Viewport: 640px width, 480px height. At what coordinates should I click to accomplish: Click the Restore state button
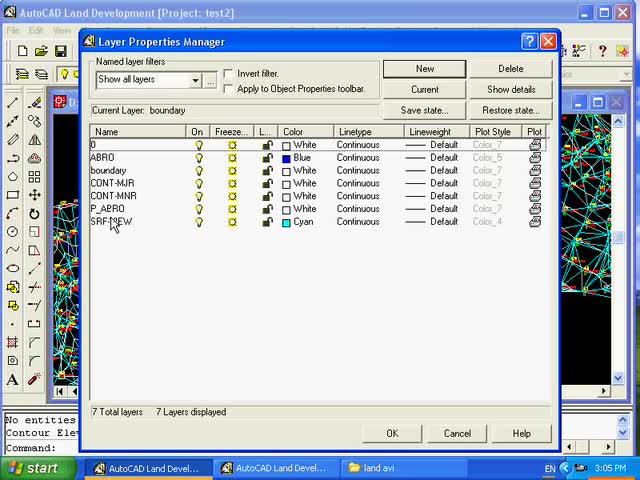click(x=511, y=111)
